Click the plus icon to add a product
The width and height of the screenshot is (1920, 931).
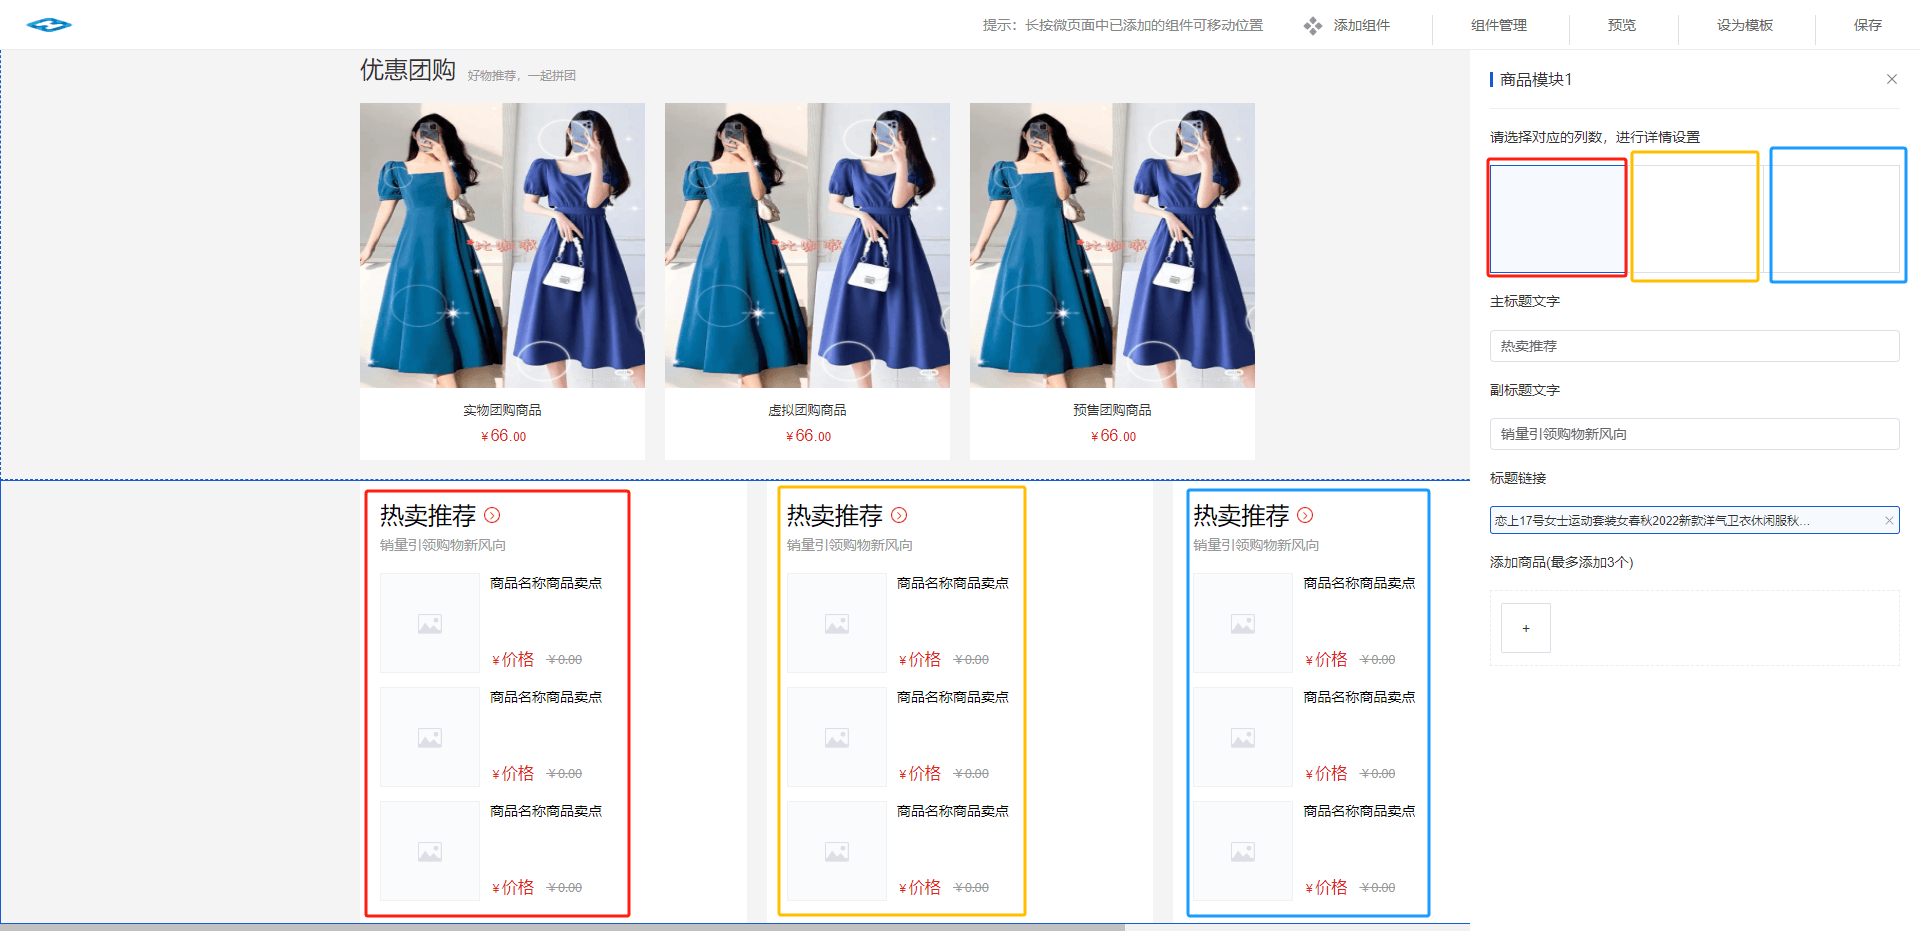pos(1526,628)
